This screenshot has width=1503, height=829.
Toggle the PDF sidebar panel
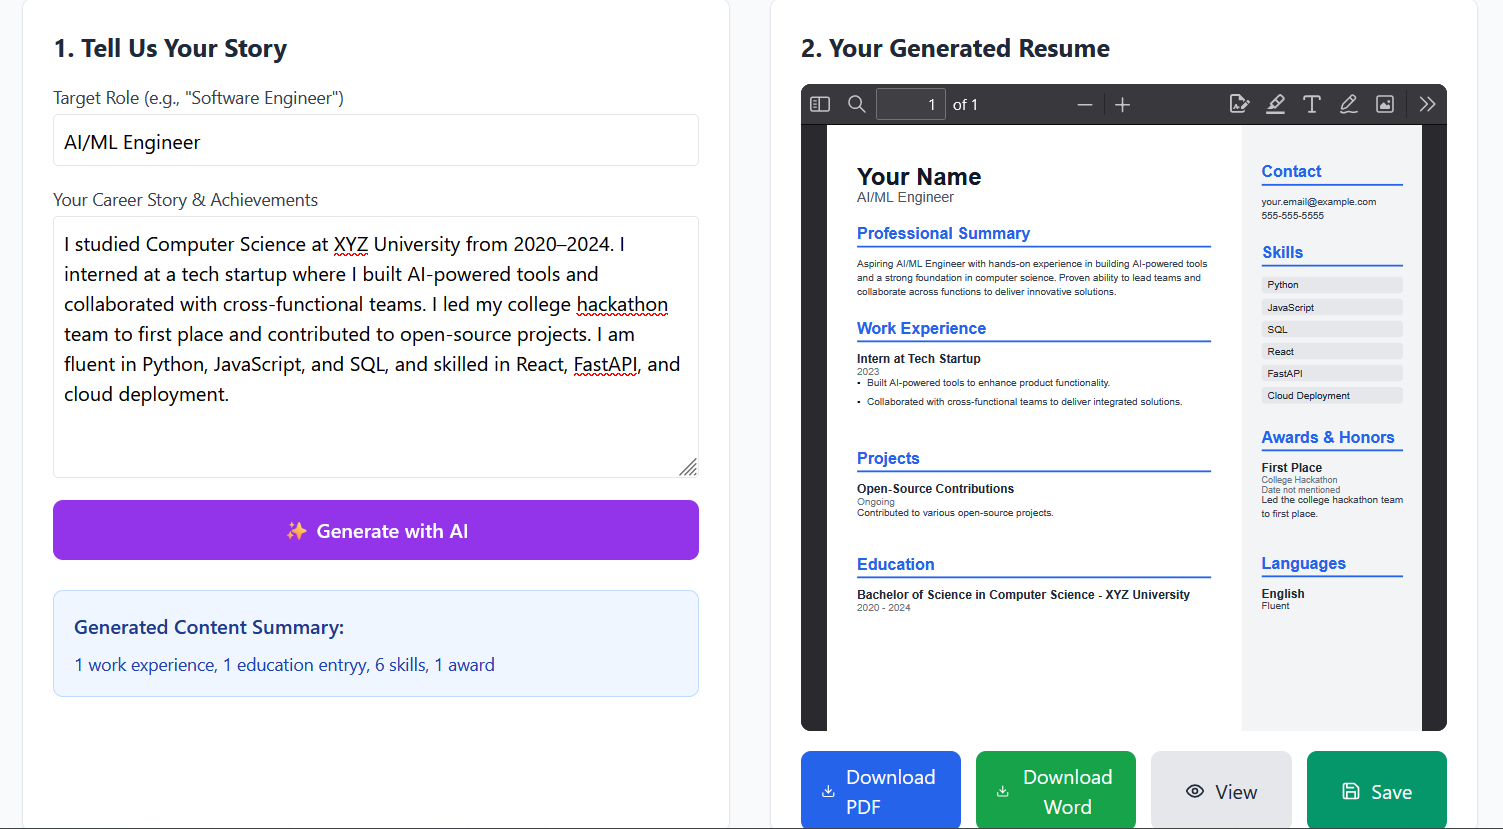point(818,103)
